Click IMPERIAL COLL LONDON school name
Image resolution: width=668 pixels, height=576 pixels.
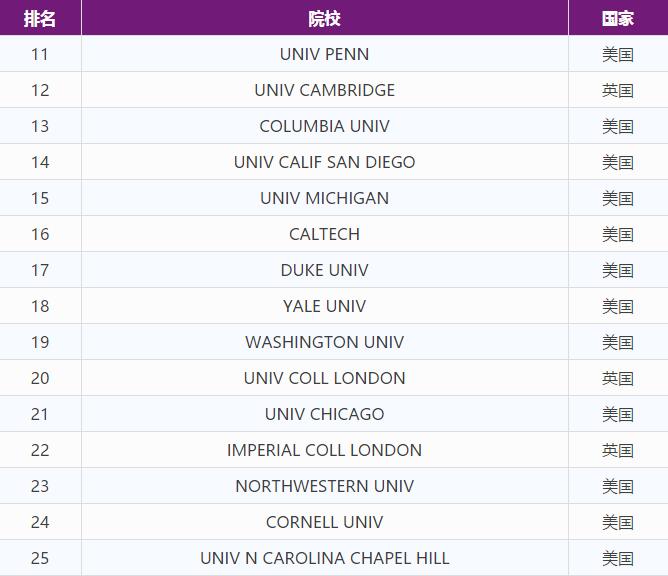pos(324,450)
